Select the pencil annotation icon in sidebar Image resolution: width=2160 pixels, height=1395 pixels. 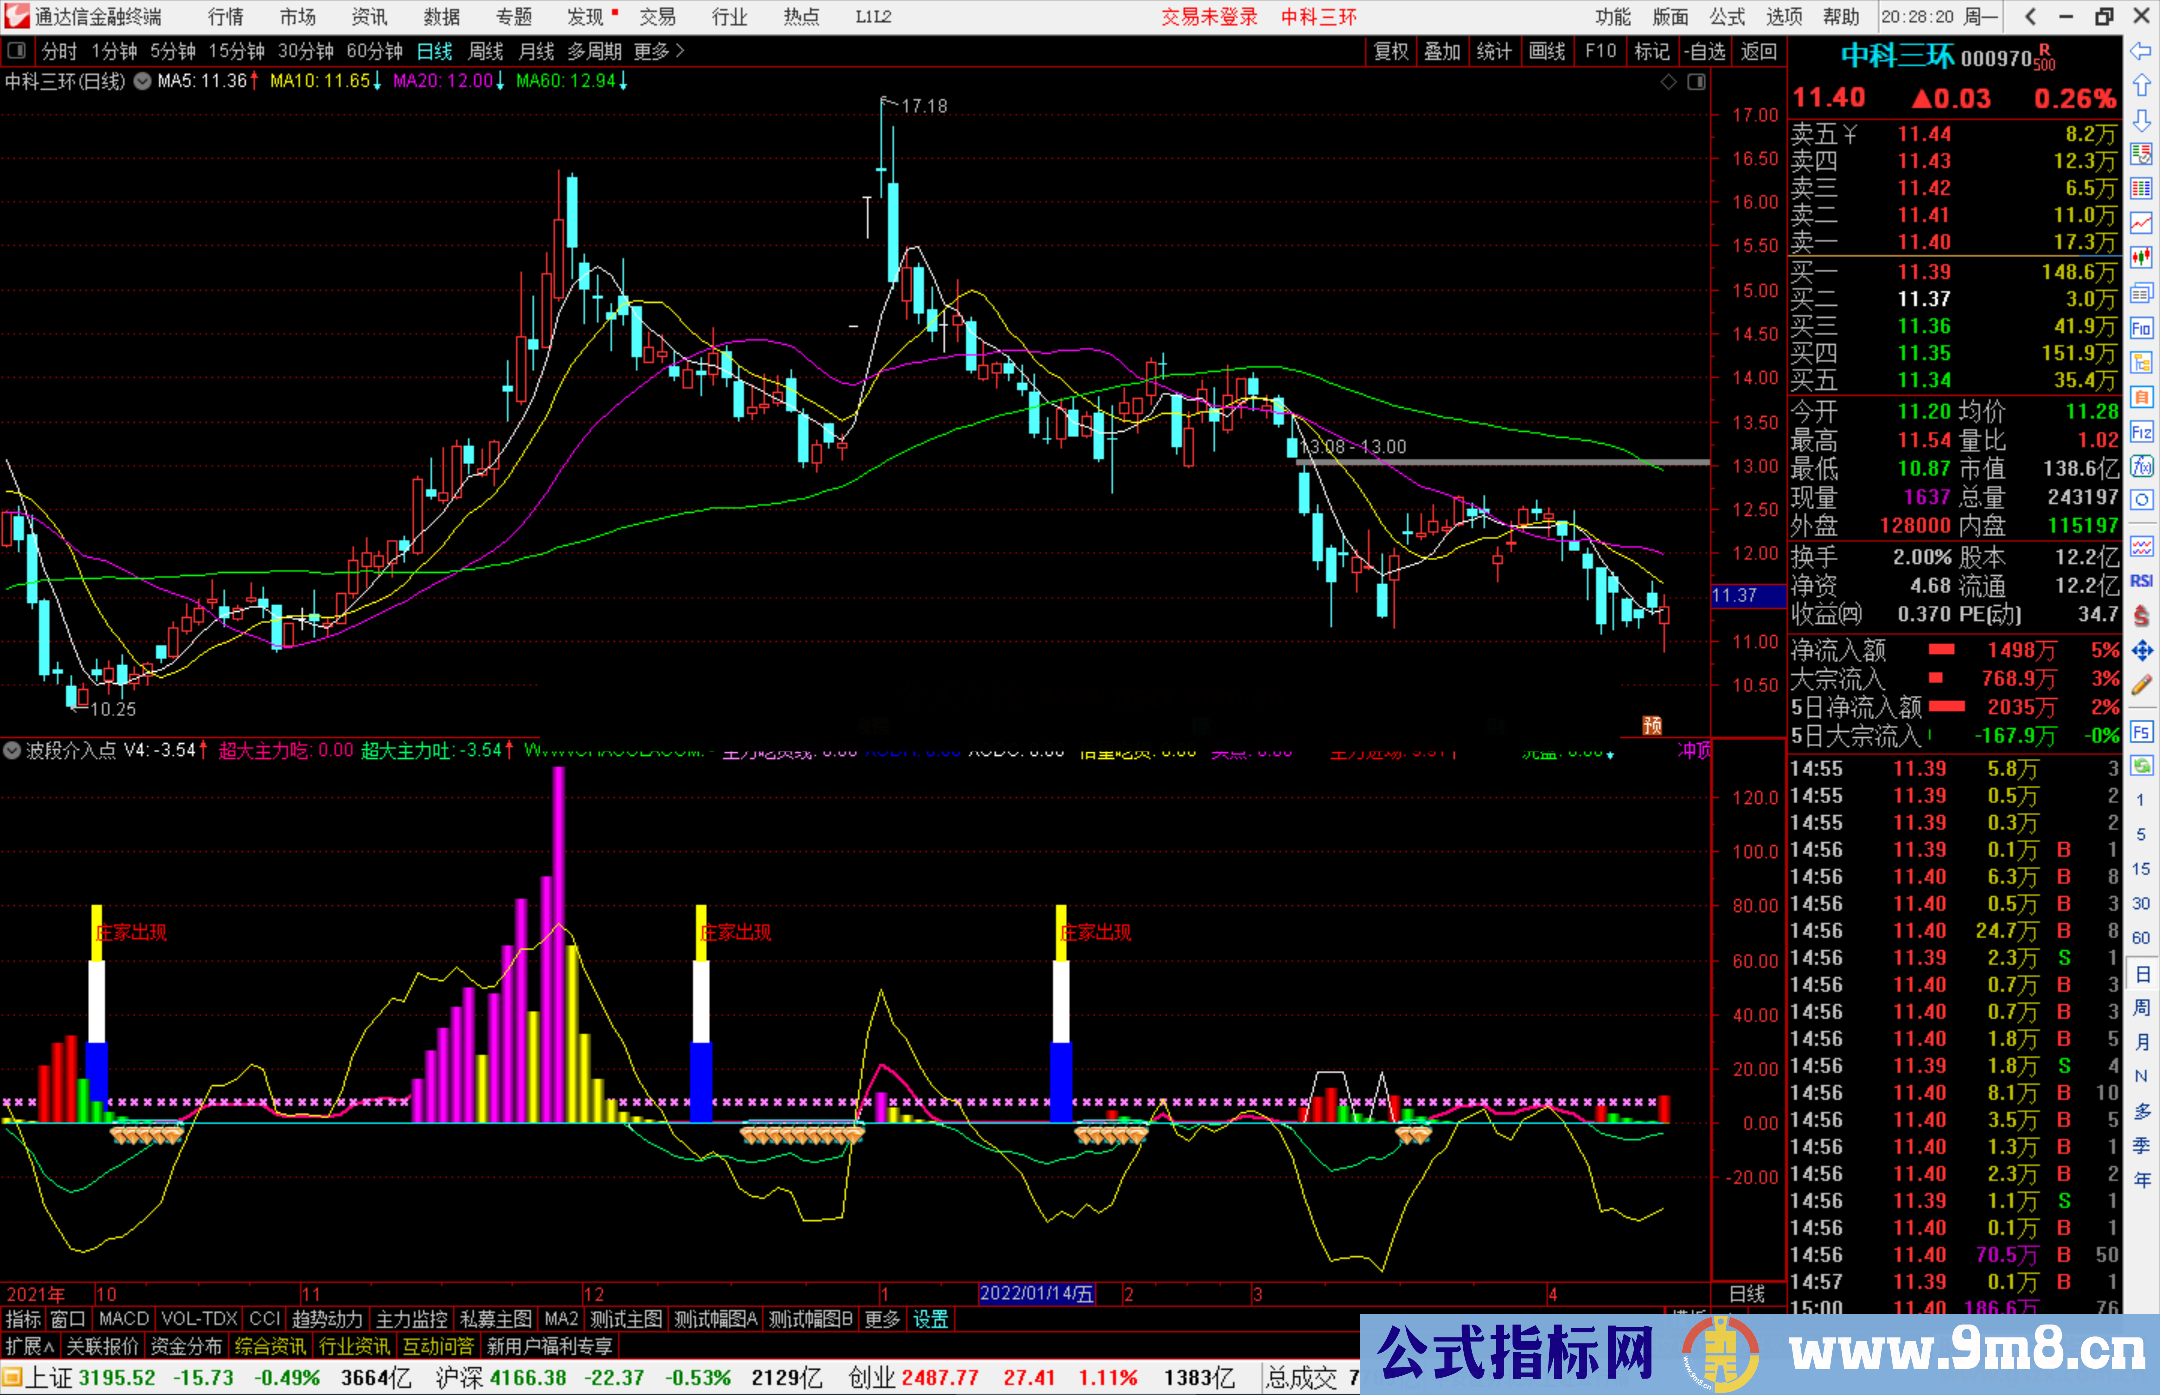(x=2141, y=678)
